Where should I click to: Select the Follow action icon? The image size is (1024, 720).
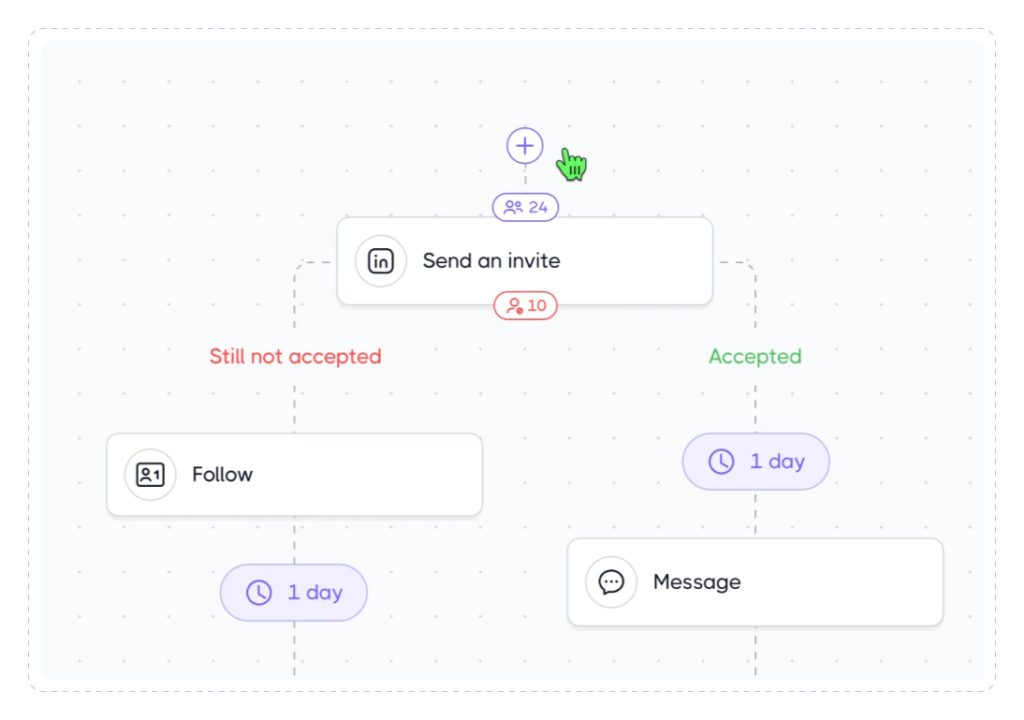[149, 474]
